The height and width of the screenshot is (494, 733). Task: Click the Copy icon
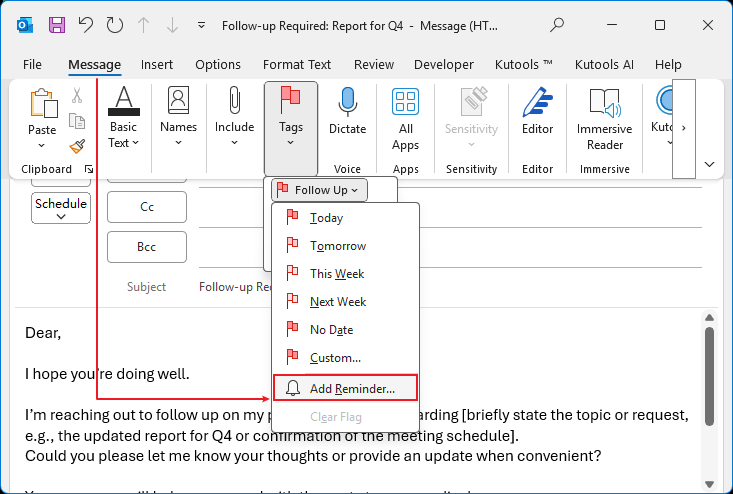[77, 121]
